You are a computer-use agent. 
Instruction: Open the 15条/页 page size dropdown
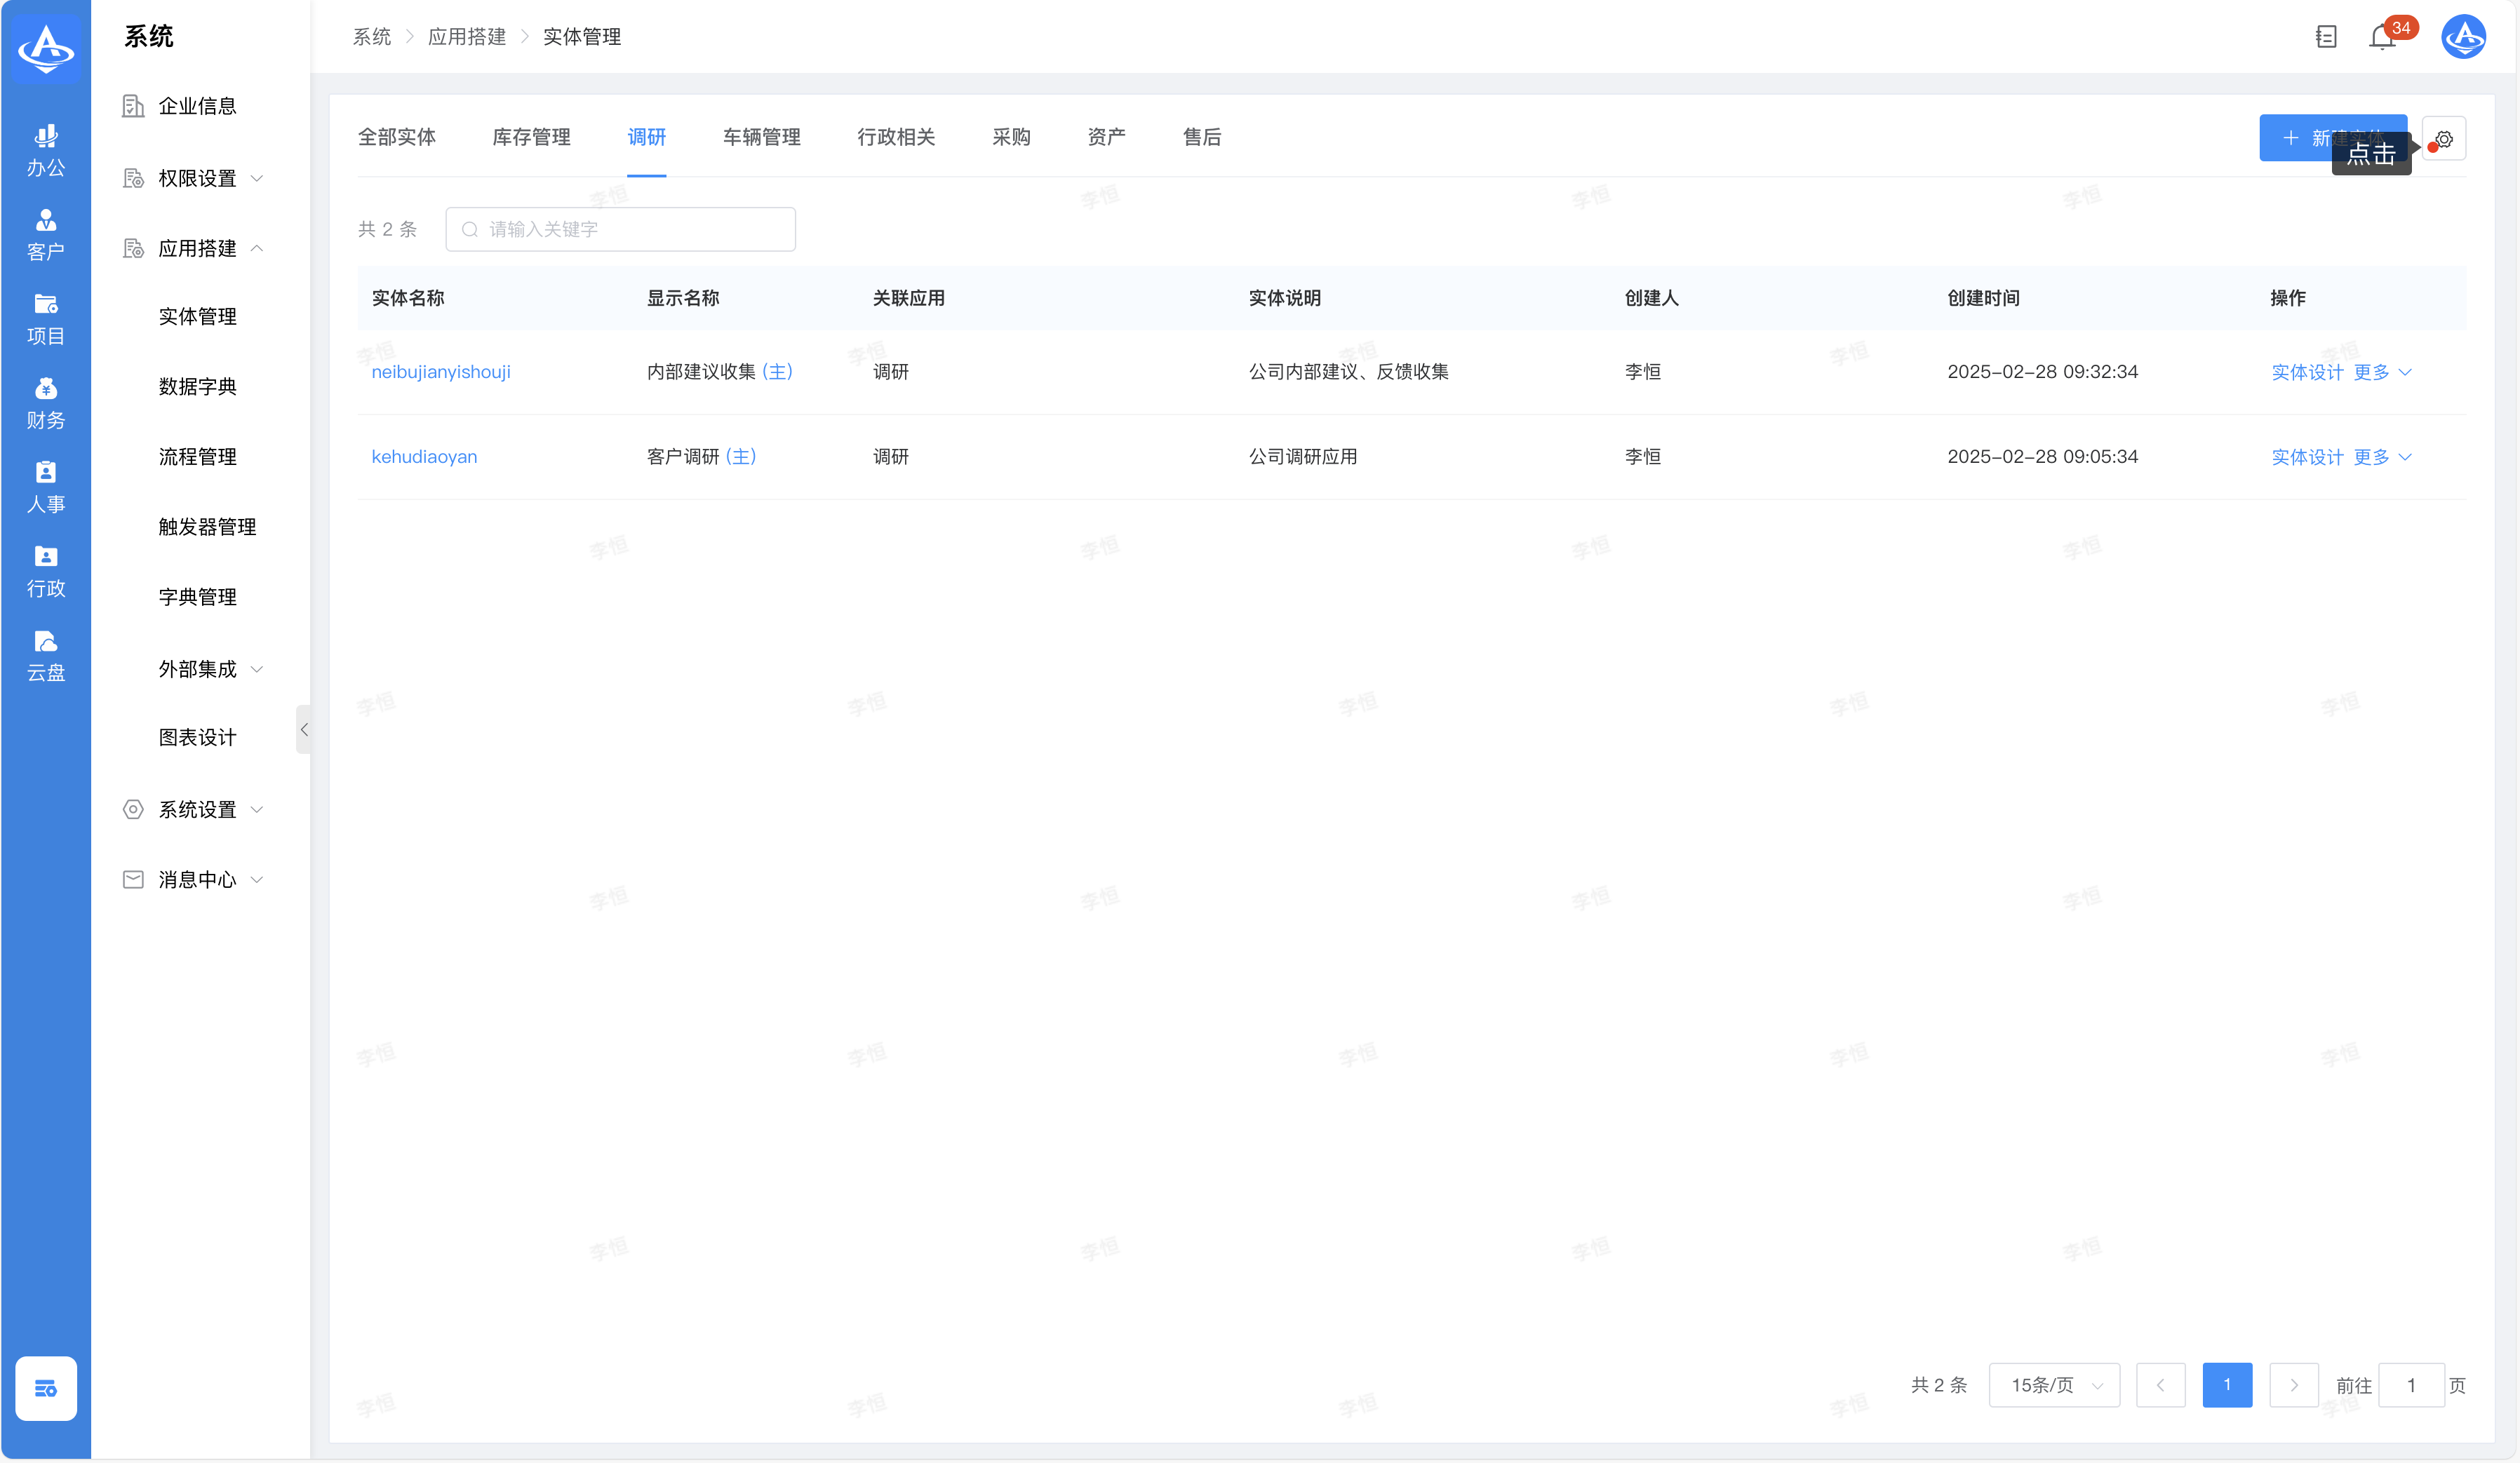pyautogui.click(x=2054, y=1385)
